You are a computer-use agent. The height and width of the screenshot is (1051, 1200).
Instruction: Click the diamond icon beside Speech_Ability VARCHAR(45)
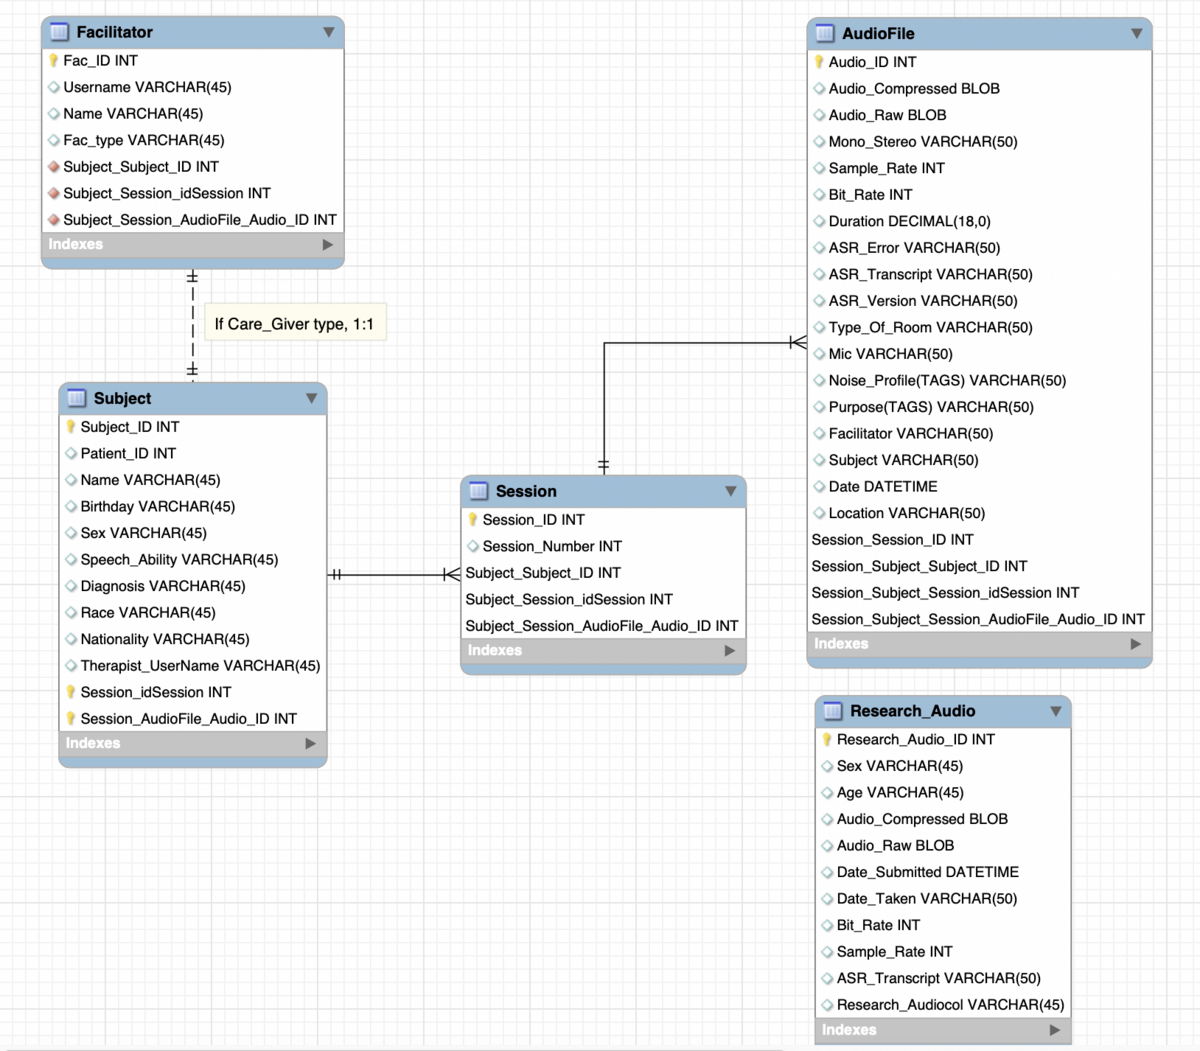coord(71,560)
